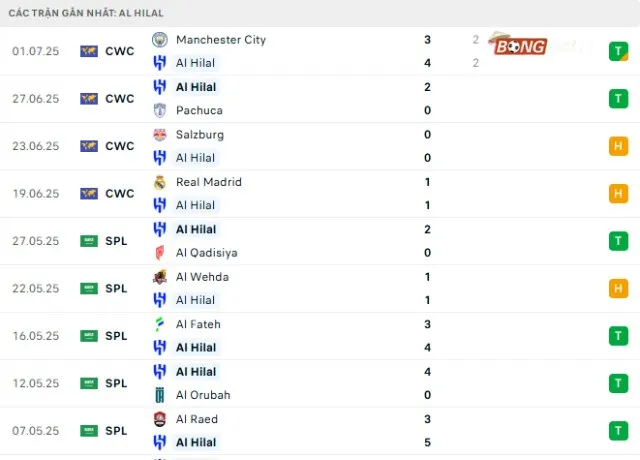Open the Real Madrid team name link

tap(208, 182)
